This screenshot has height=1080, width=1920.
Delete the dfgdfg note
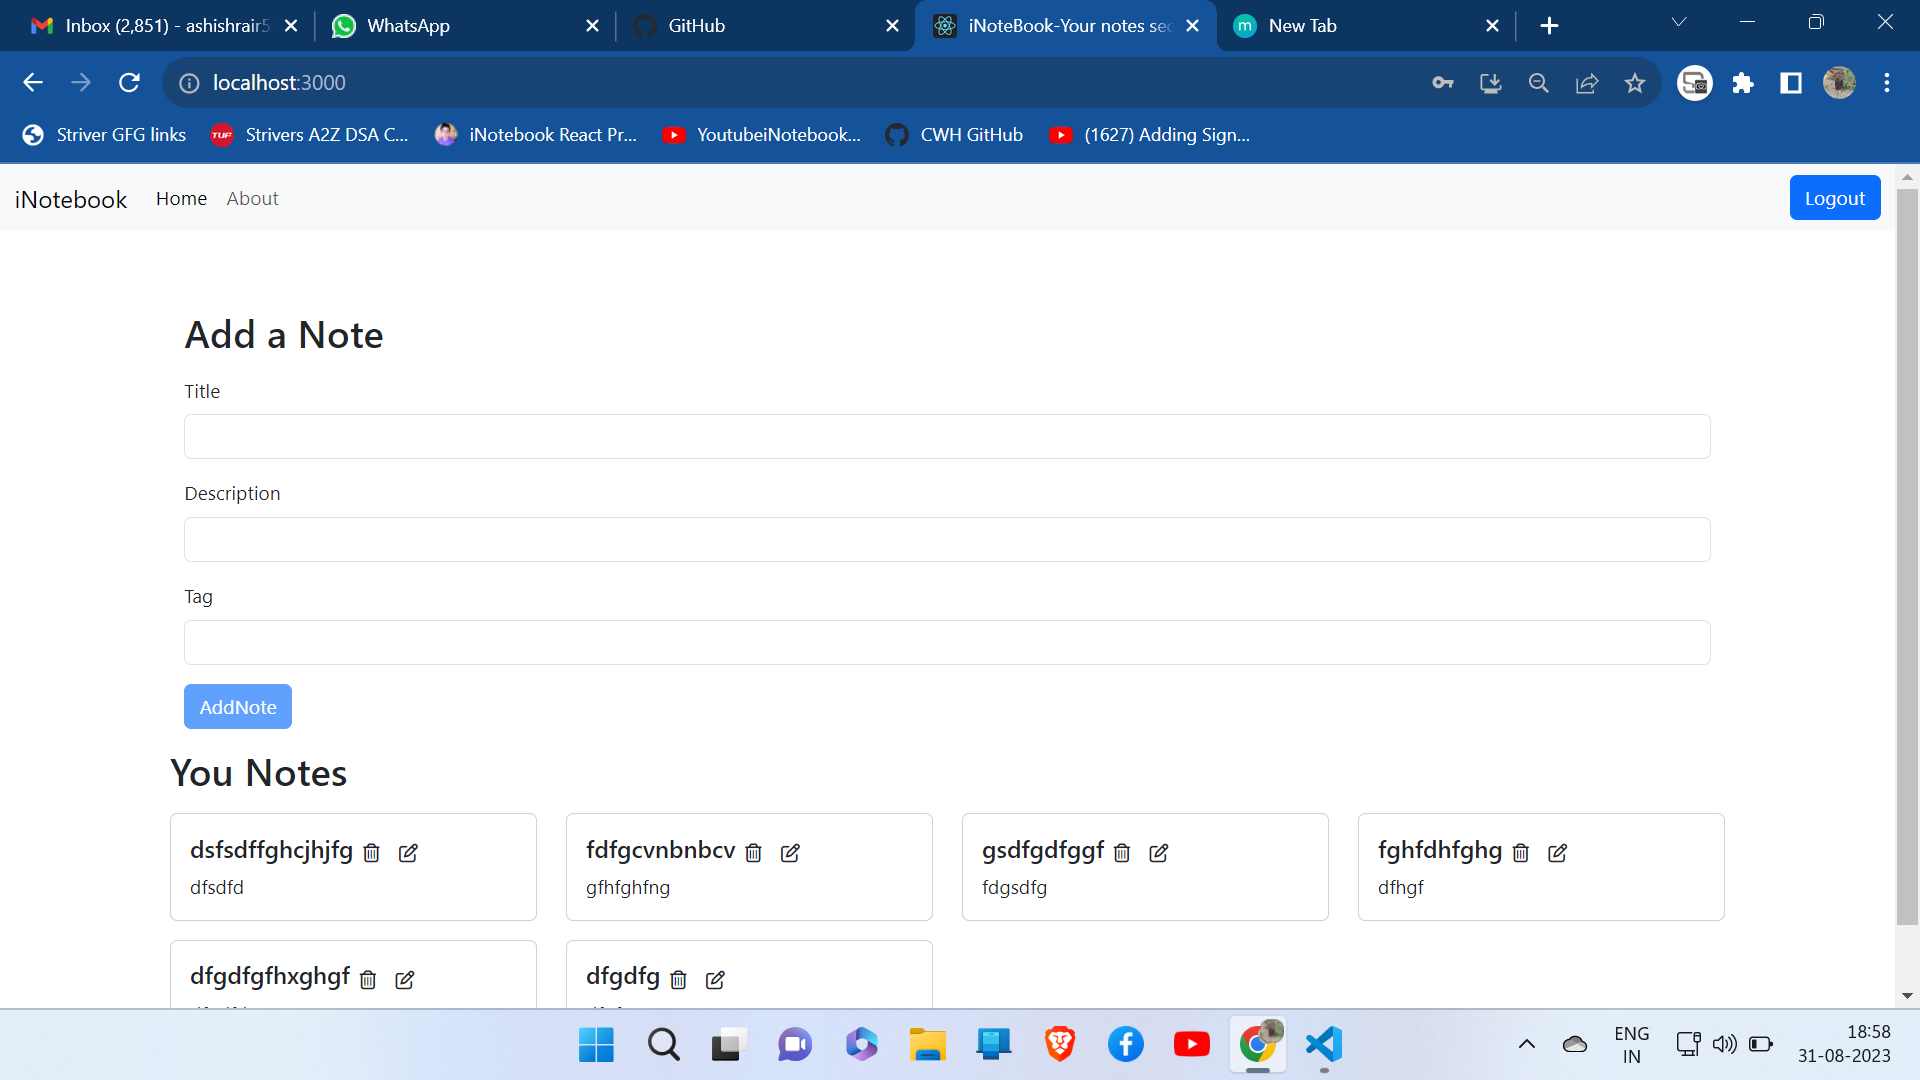tap(678, 979)
